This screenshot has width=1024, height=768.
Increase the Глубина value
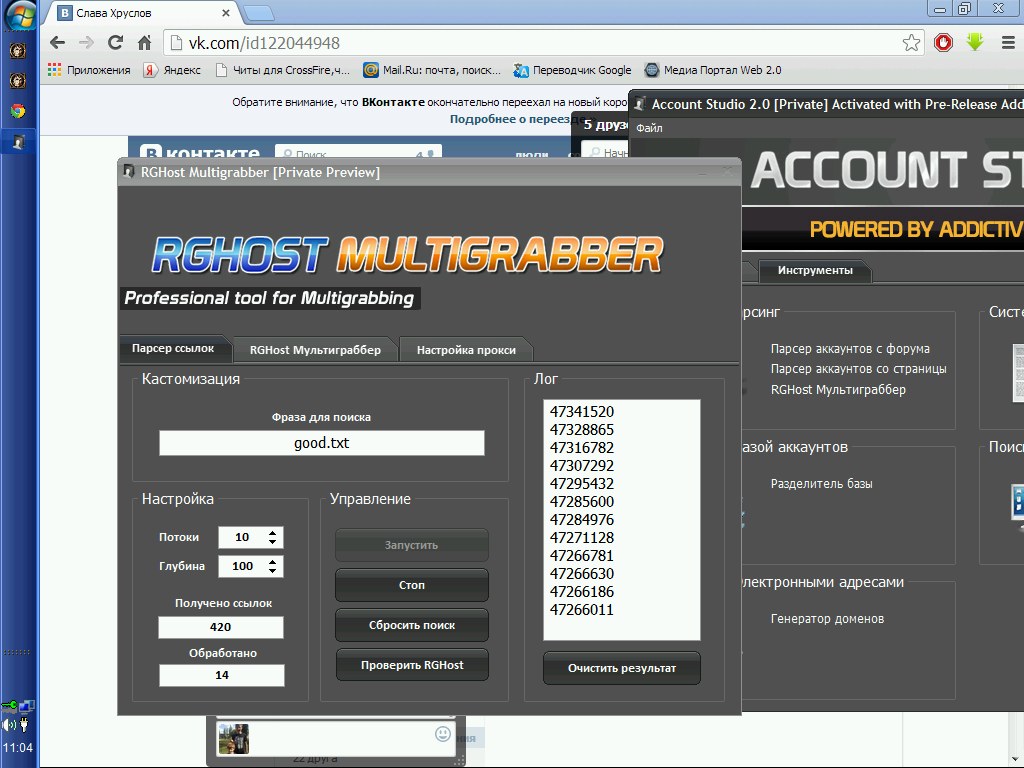pos(272,562)
